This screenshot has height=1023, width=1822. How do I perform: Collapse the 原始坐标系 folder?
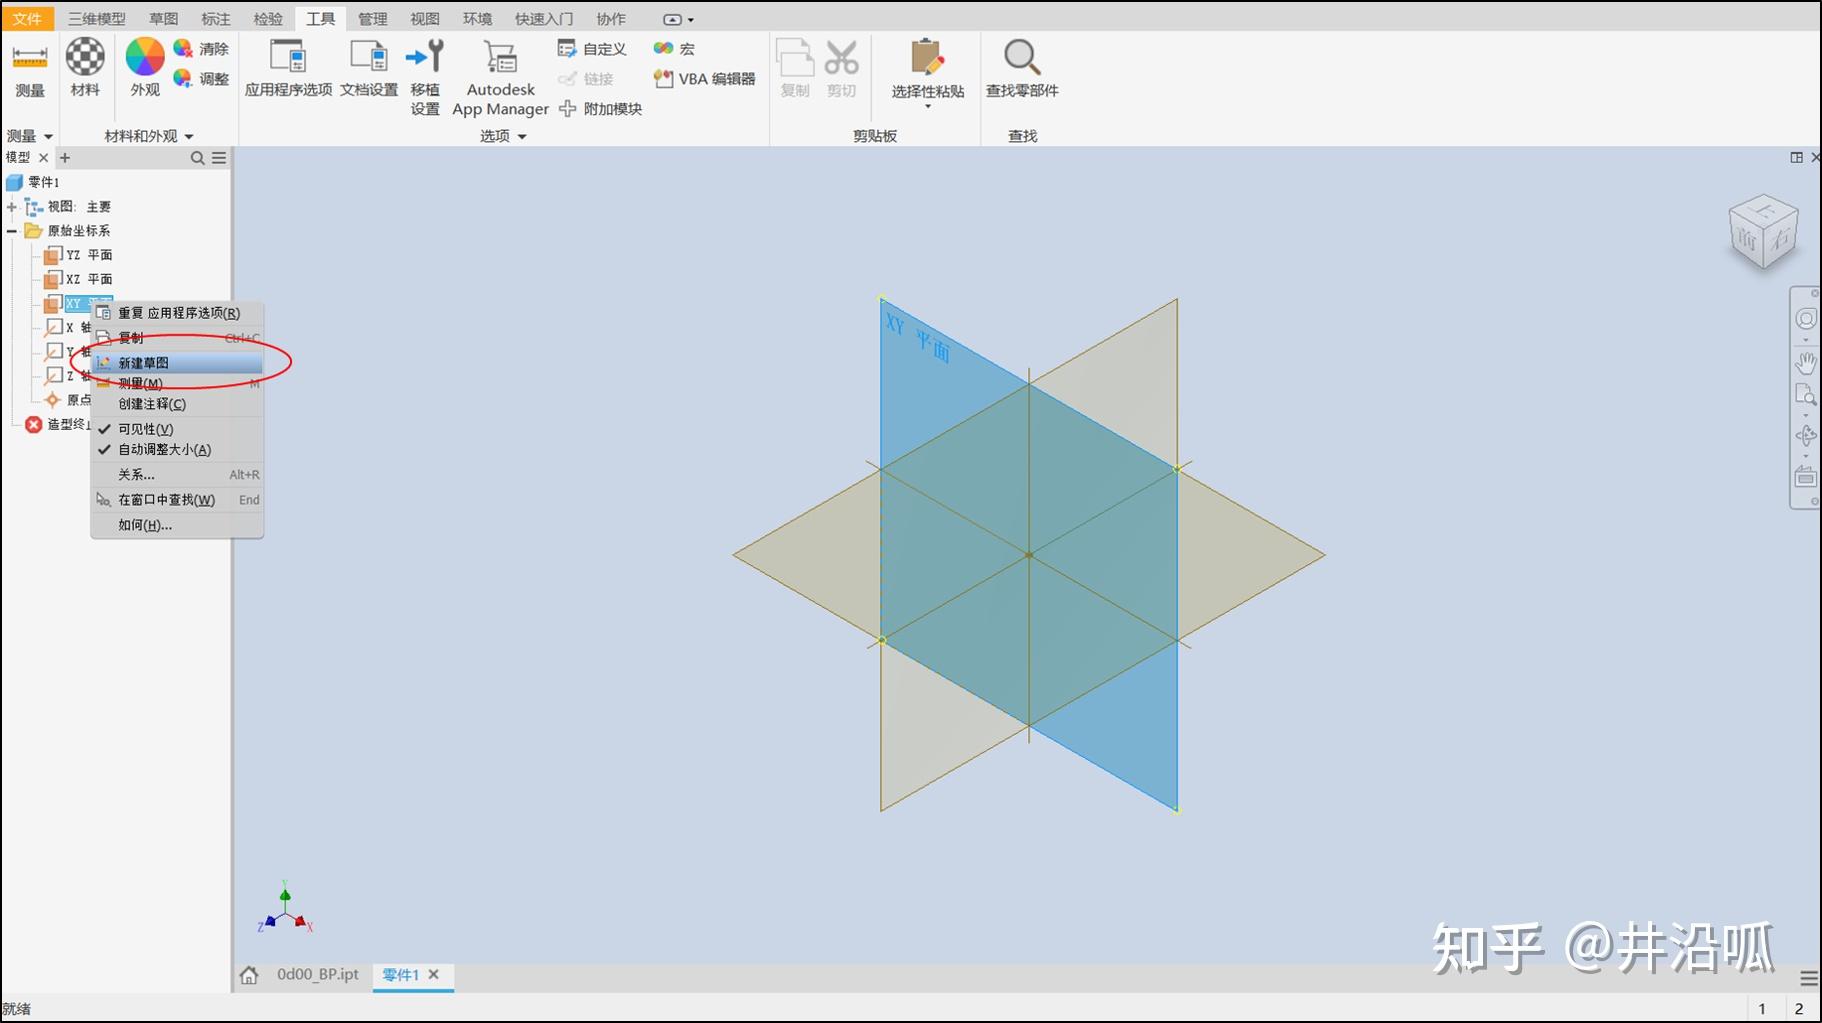[x=12, y=231]
